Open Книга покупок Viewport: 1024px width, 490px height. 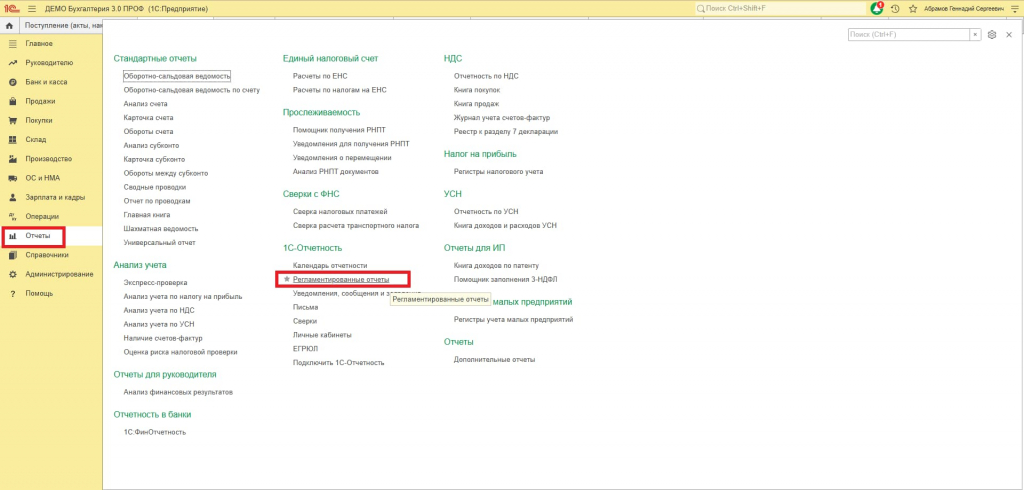477,90
